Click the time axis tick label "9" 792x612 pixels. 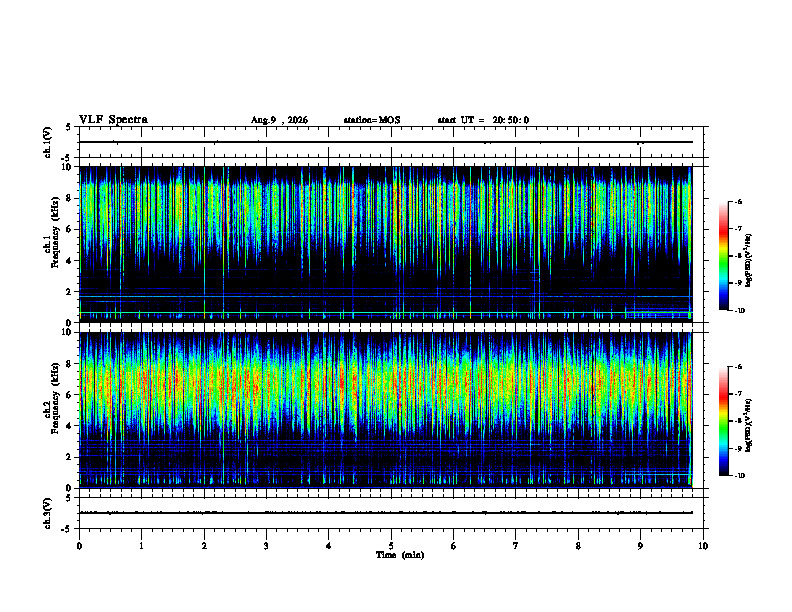point(640,546)
